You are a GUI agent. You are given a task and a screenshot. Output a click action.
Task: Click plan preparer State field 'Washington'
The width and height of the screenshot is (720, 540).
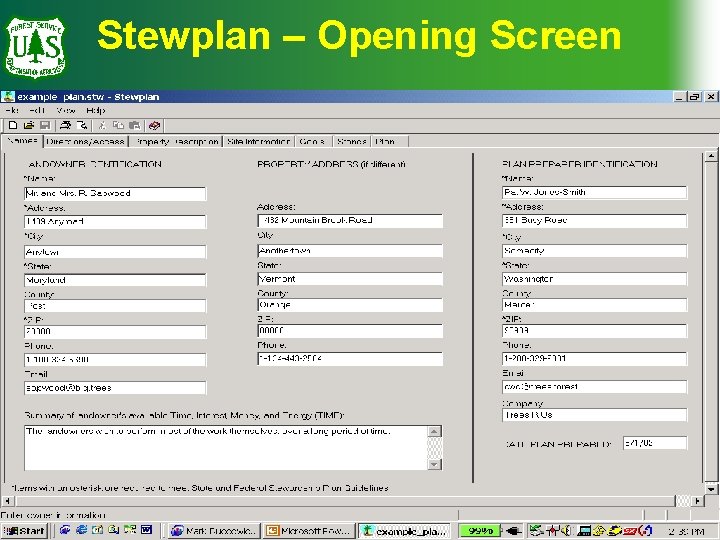click(x=595, y=279)
